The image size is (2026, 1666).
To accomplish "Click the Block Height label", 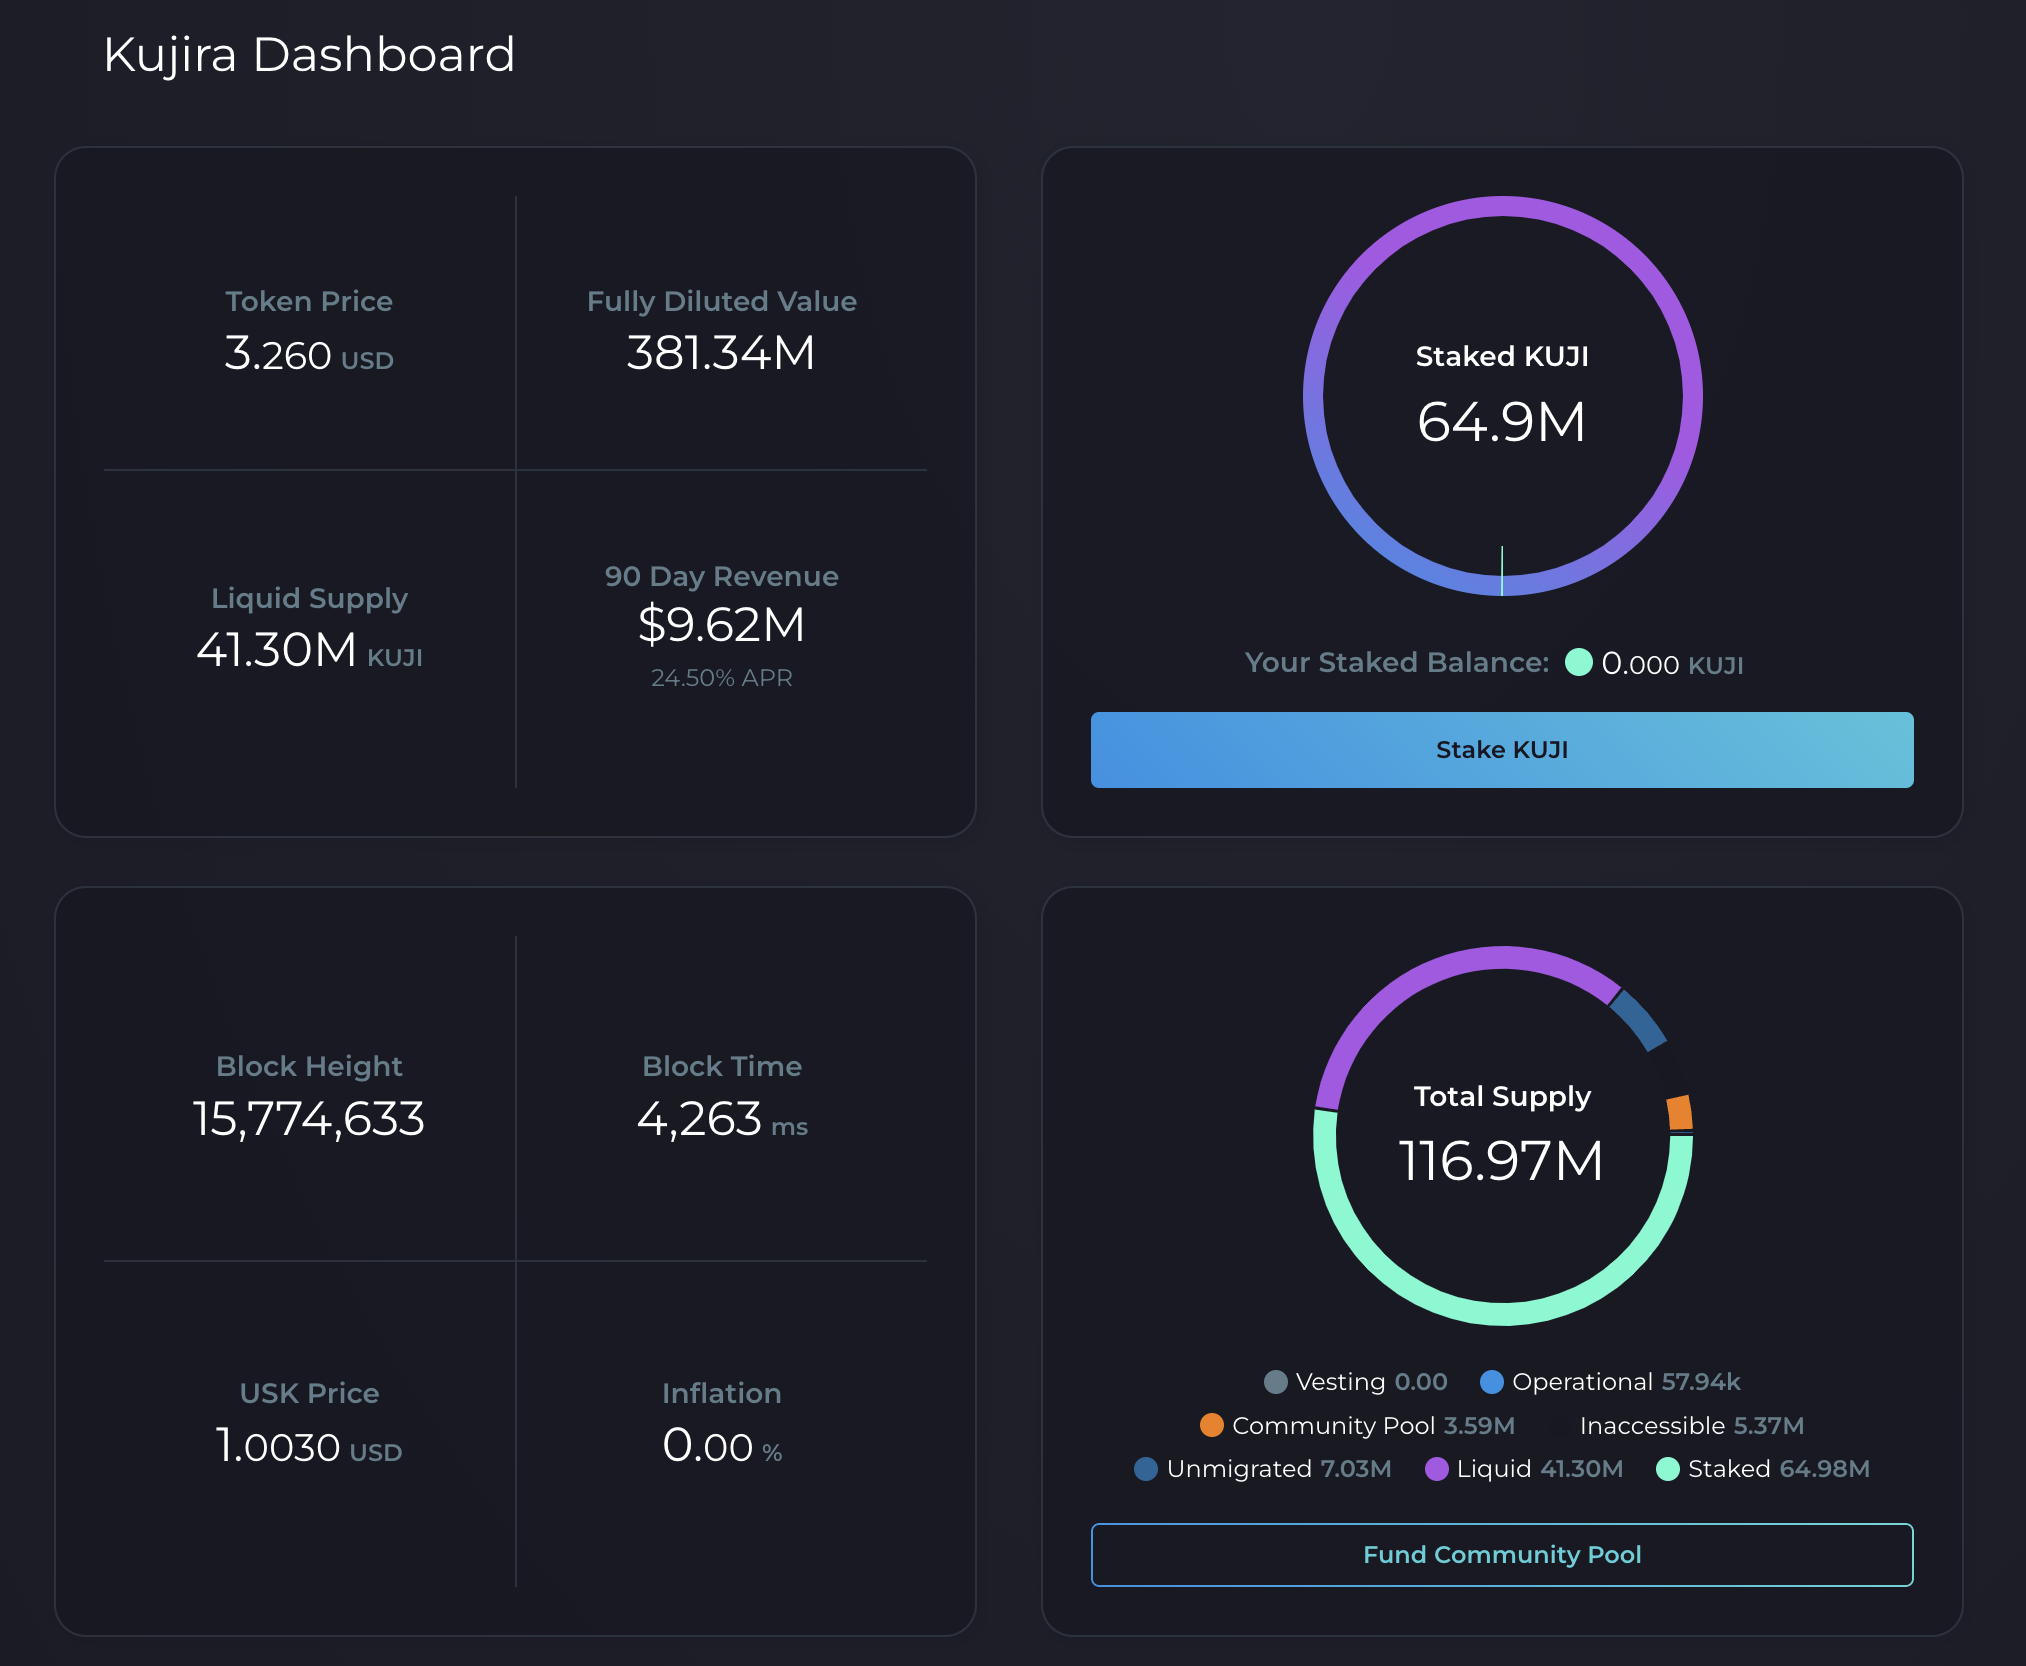I will pyautogui.click(x=309, y=1066).
